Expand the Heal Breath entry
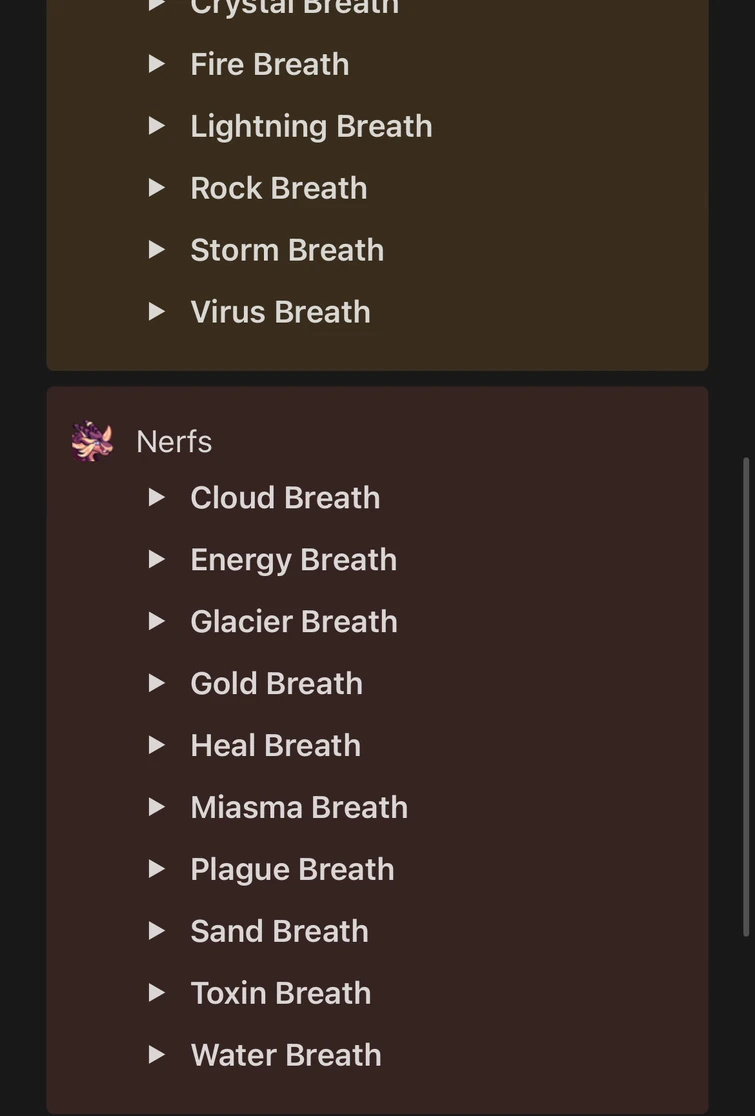The height and width of the screenshot is (1116, 755). tap(157, 745)
